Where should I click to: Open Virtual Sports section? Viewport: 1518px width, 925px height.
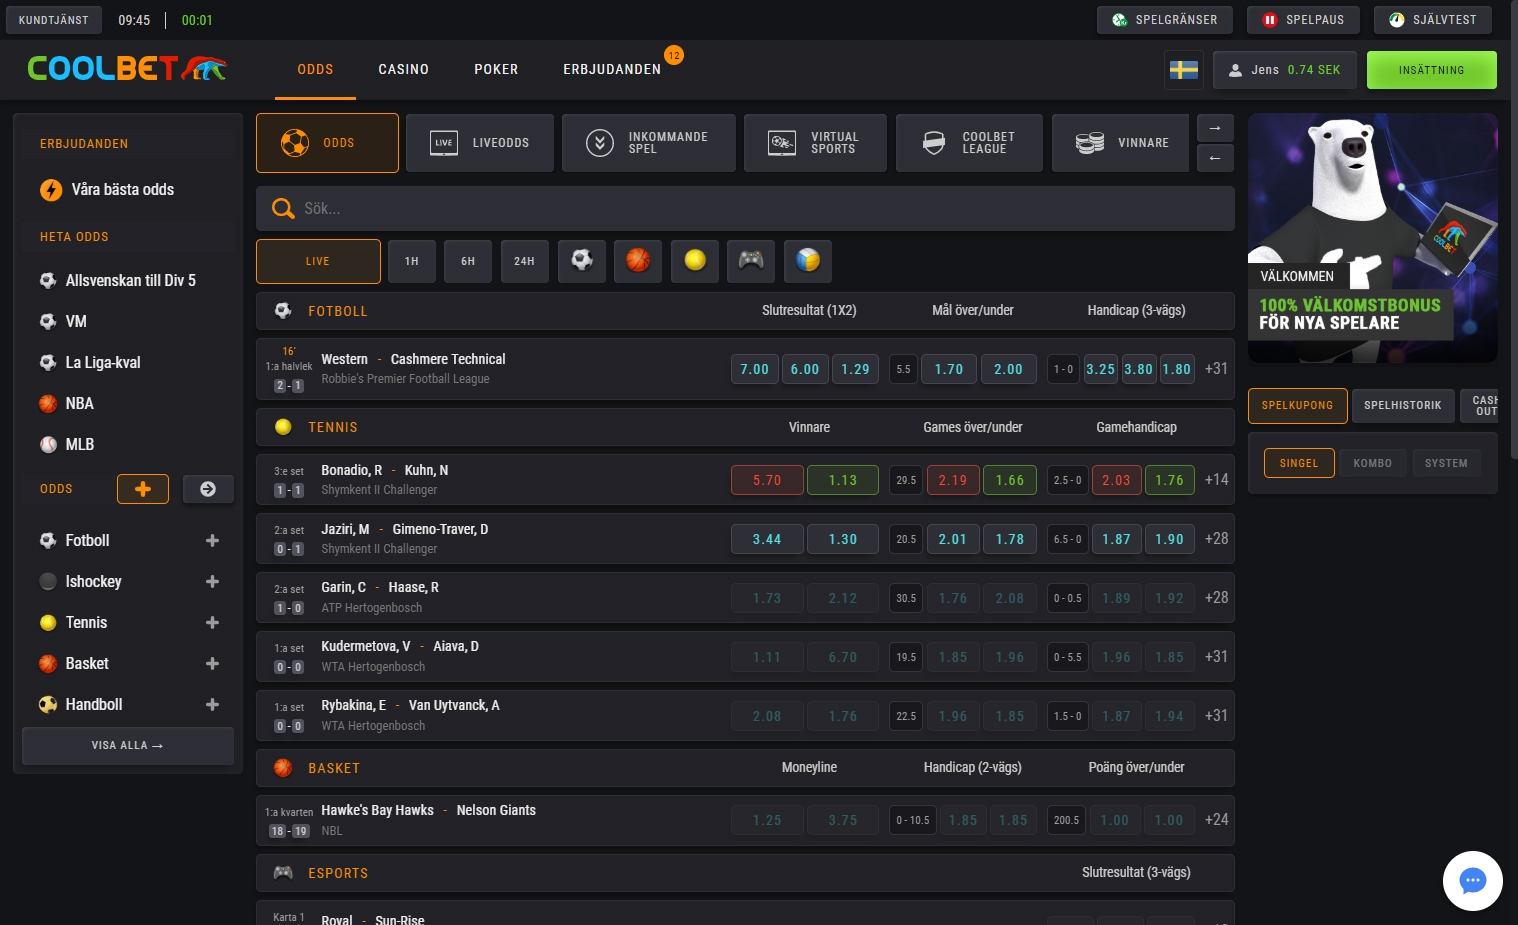(x=815, y=142)
